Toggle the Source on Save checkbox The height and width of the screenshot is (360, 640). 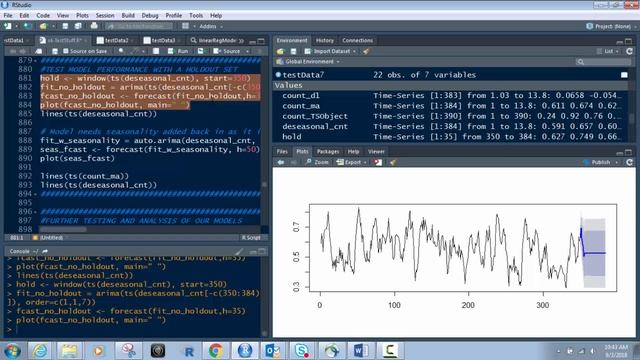click(x=66, y=51)
